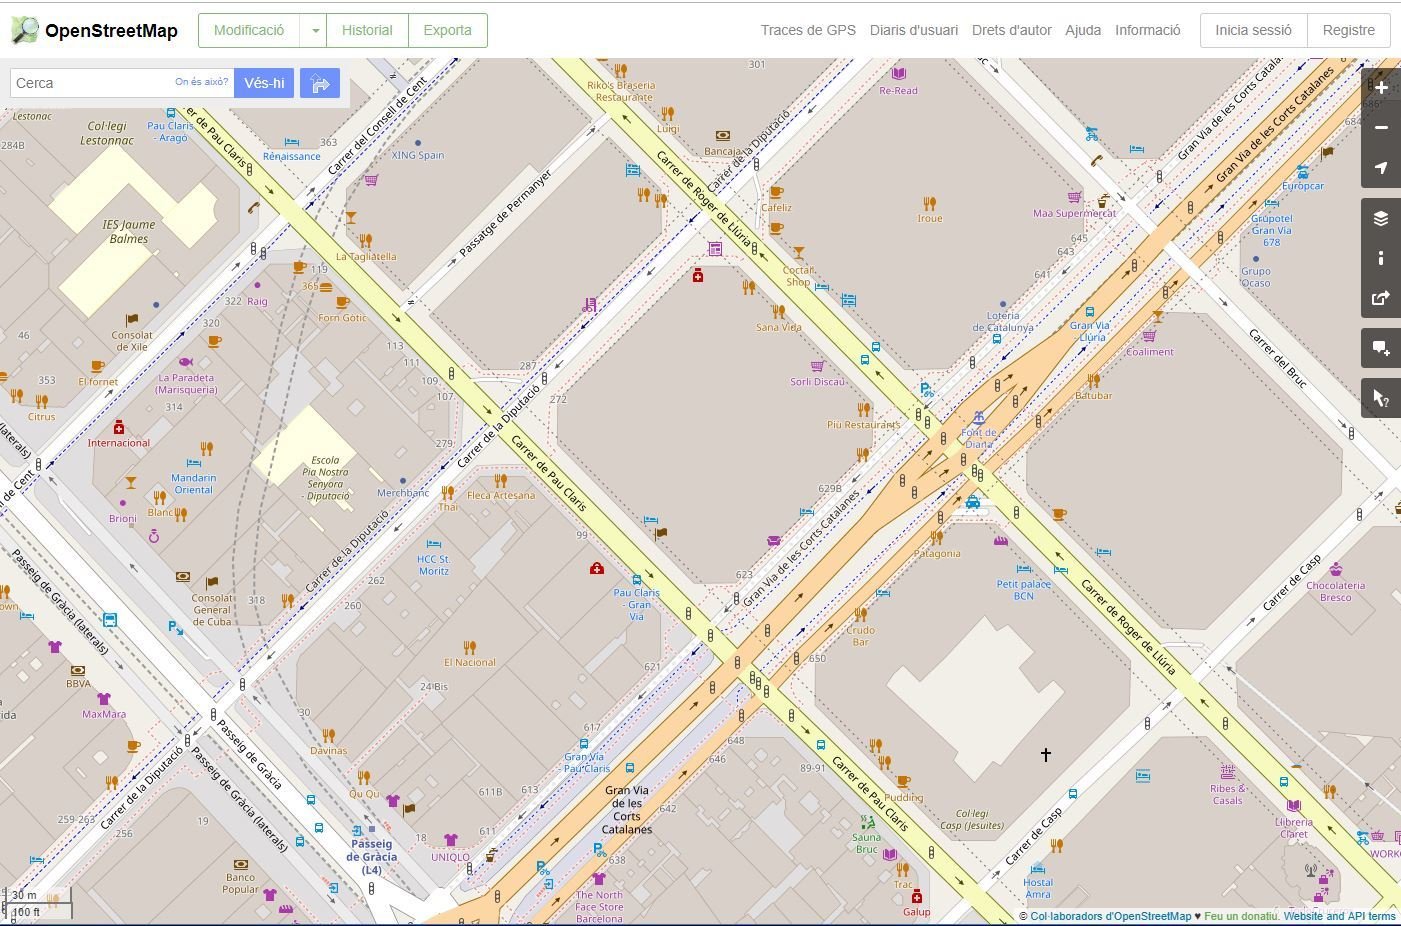
Task: Open the Exporta tab
Action: (x=447, y=30)
